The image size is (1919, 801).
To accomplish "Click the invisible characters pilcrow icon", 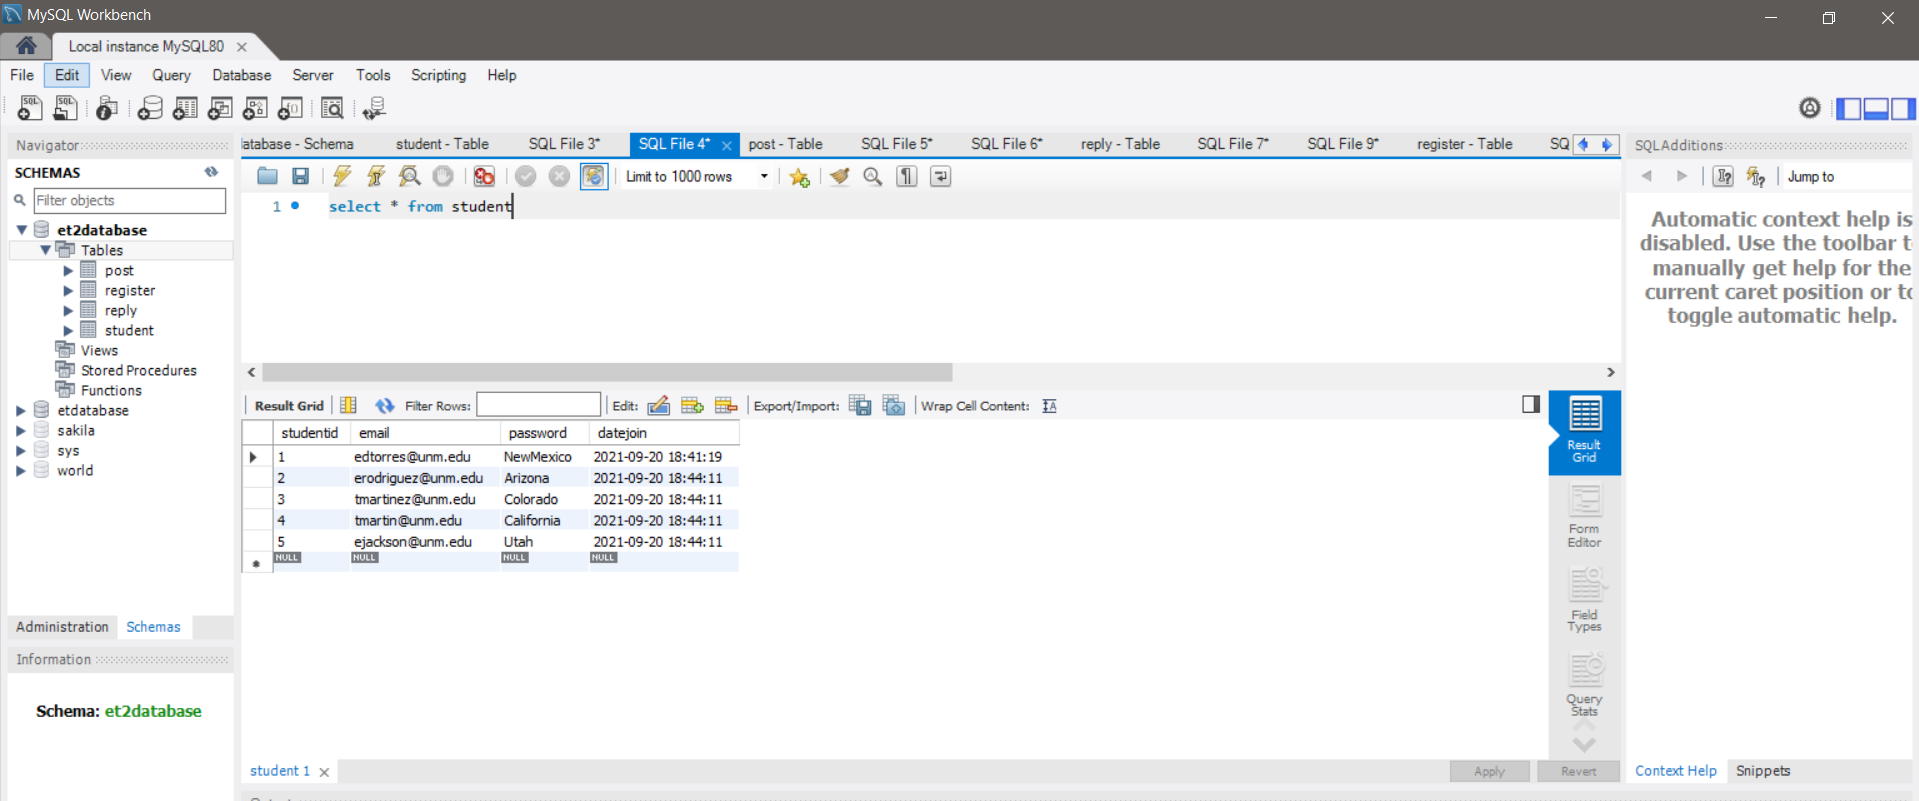I will 907,177.
